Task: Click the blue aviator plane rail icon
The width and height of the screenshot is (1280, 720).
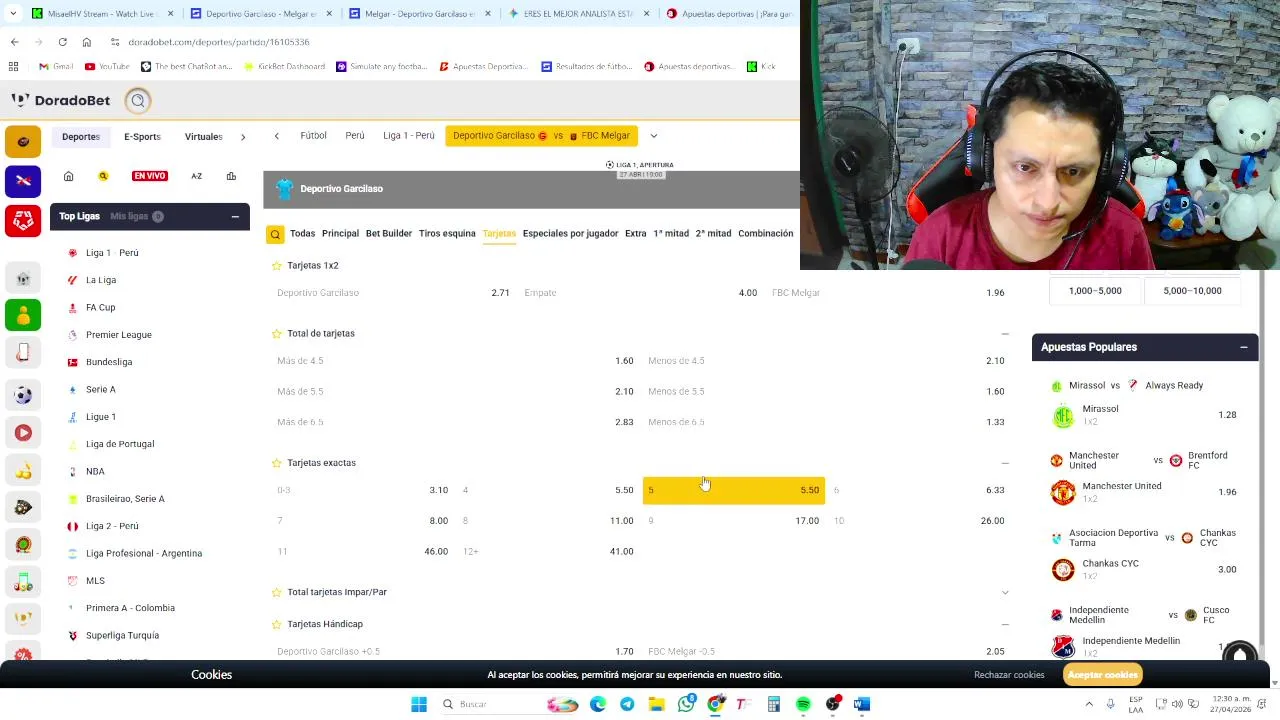Action: click(23, 181)
